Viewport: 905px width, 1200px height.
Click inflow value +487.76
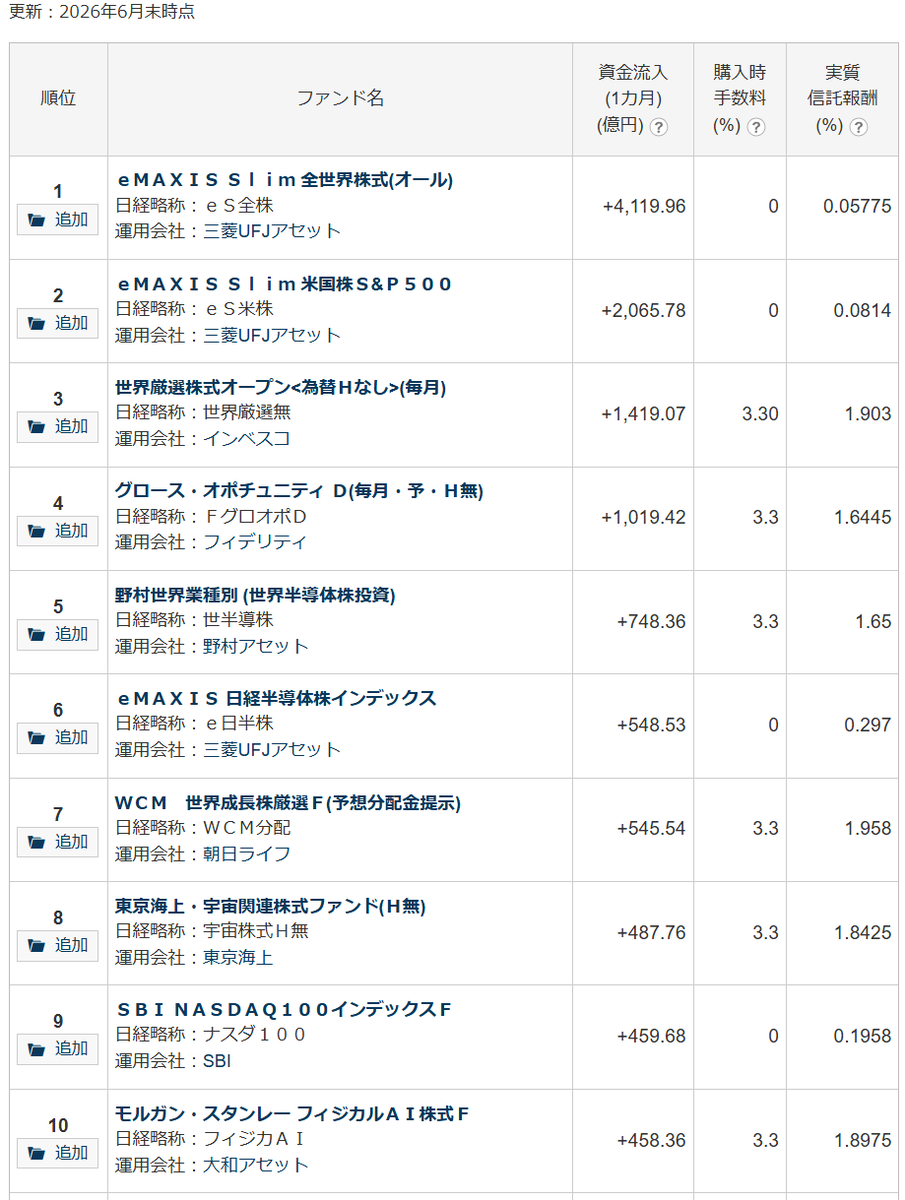652,933
